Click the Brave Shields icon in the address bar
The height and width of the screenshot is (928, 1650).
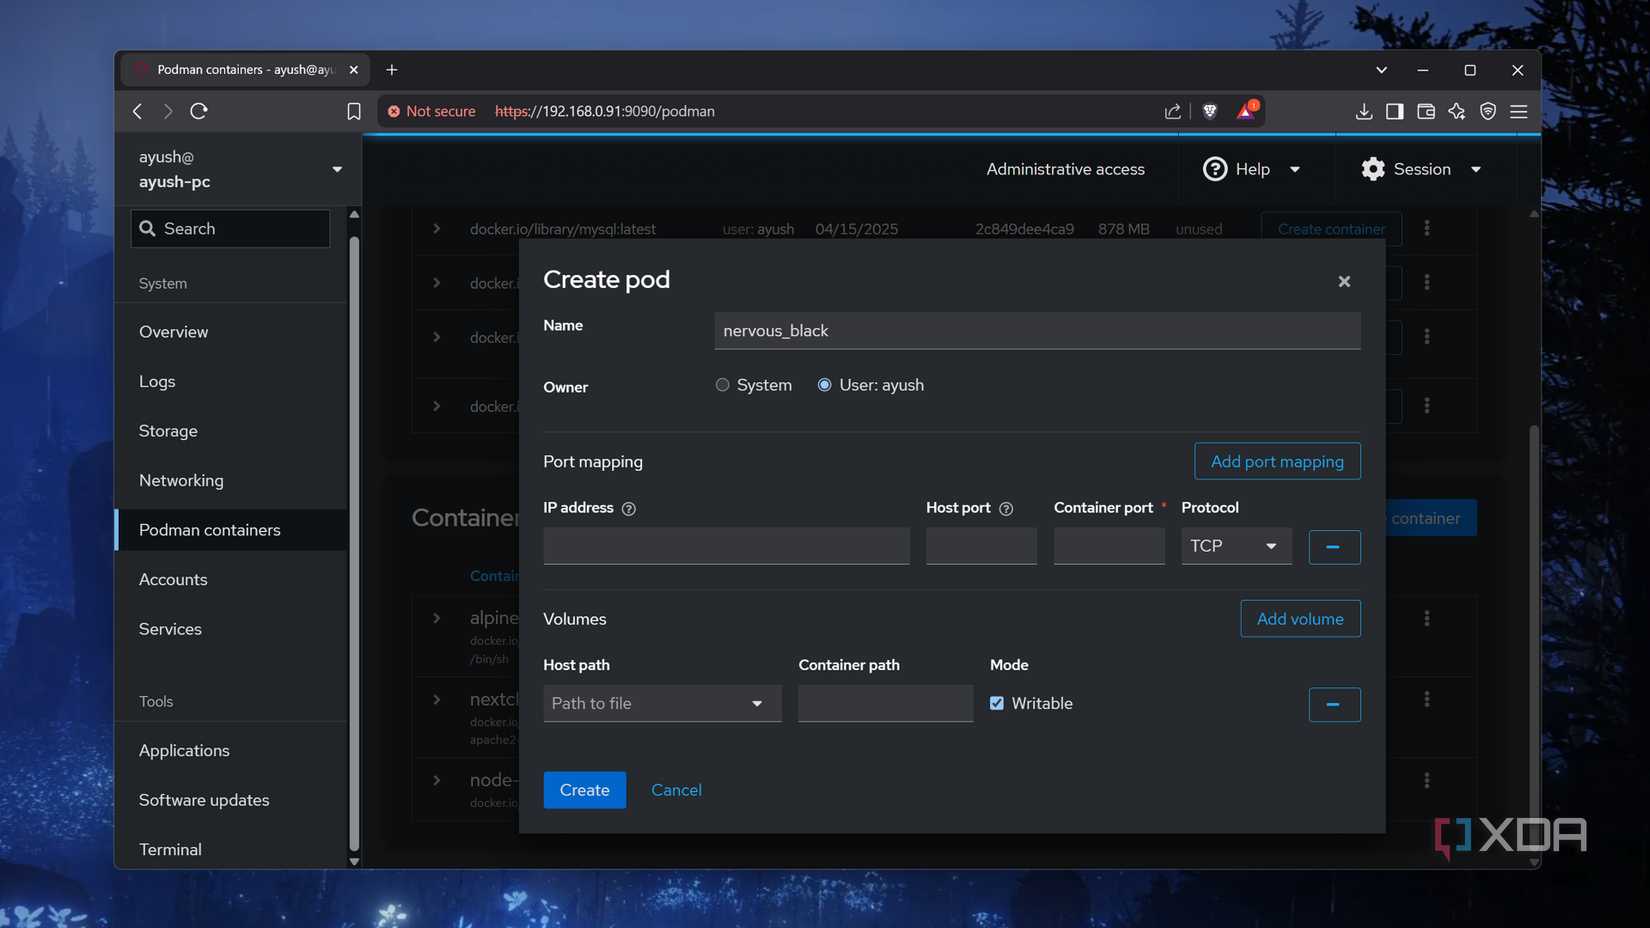click(x=1210, y=111)
